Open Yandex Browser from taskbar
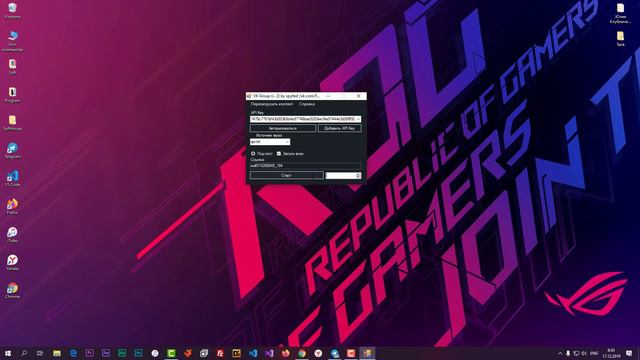This screenshot has width=640, height=360. pyautogui.click(x=318, y=353)
